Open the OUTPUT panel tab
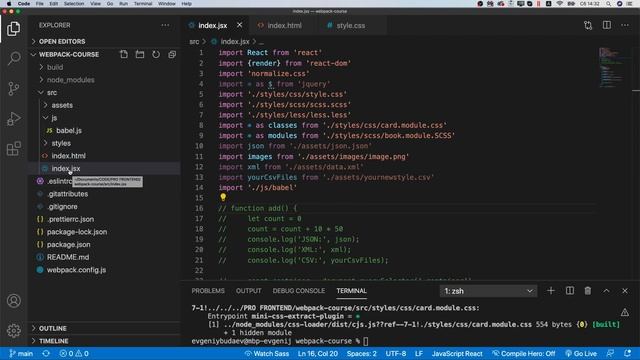 pos(249,291)
